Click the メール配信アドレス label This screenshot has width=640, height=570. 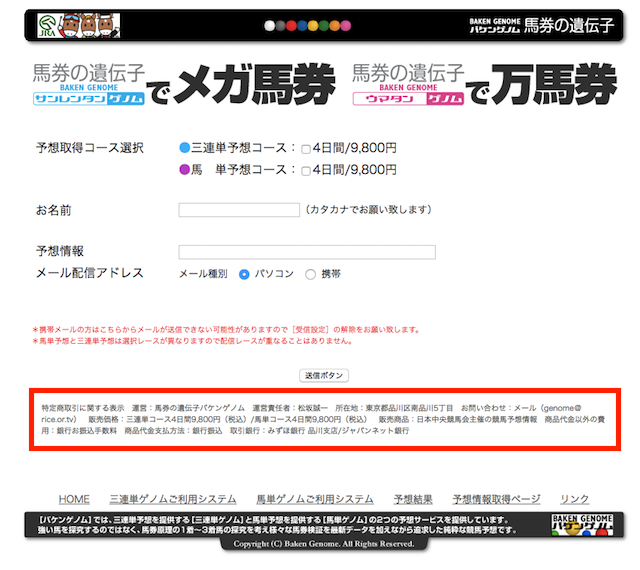click(90, 273)
